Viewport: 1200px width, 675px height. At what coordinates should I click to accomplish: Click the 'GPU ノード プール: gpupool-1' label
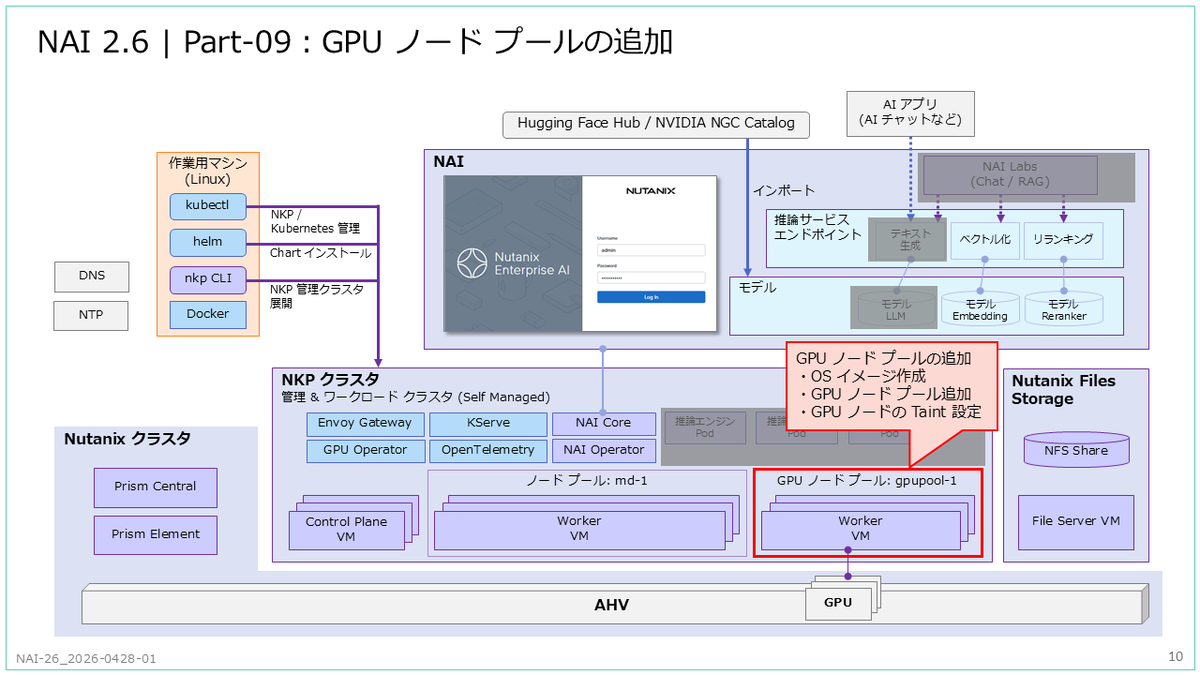click(x=867, y=481)
